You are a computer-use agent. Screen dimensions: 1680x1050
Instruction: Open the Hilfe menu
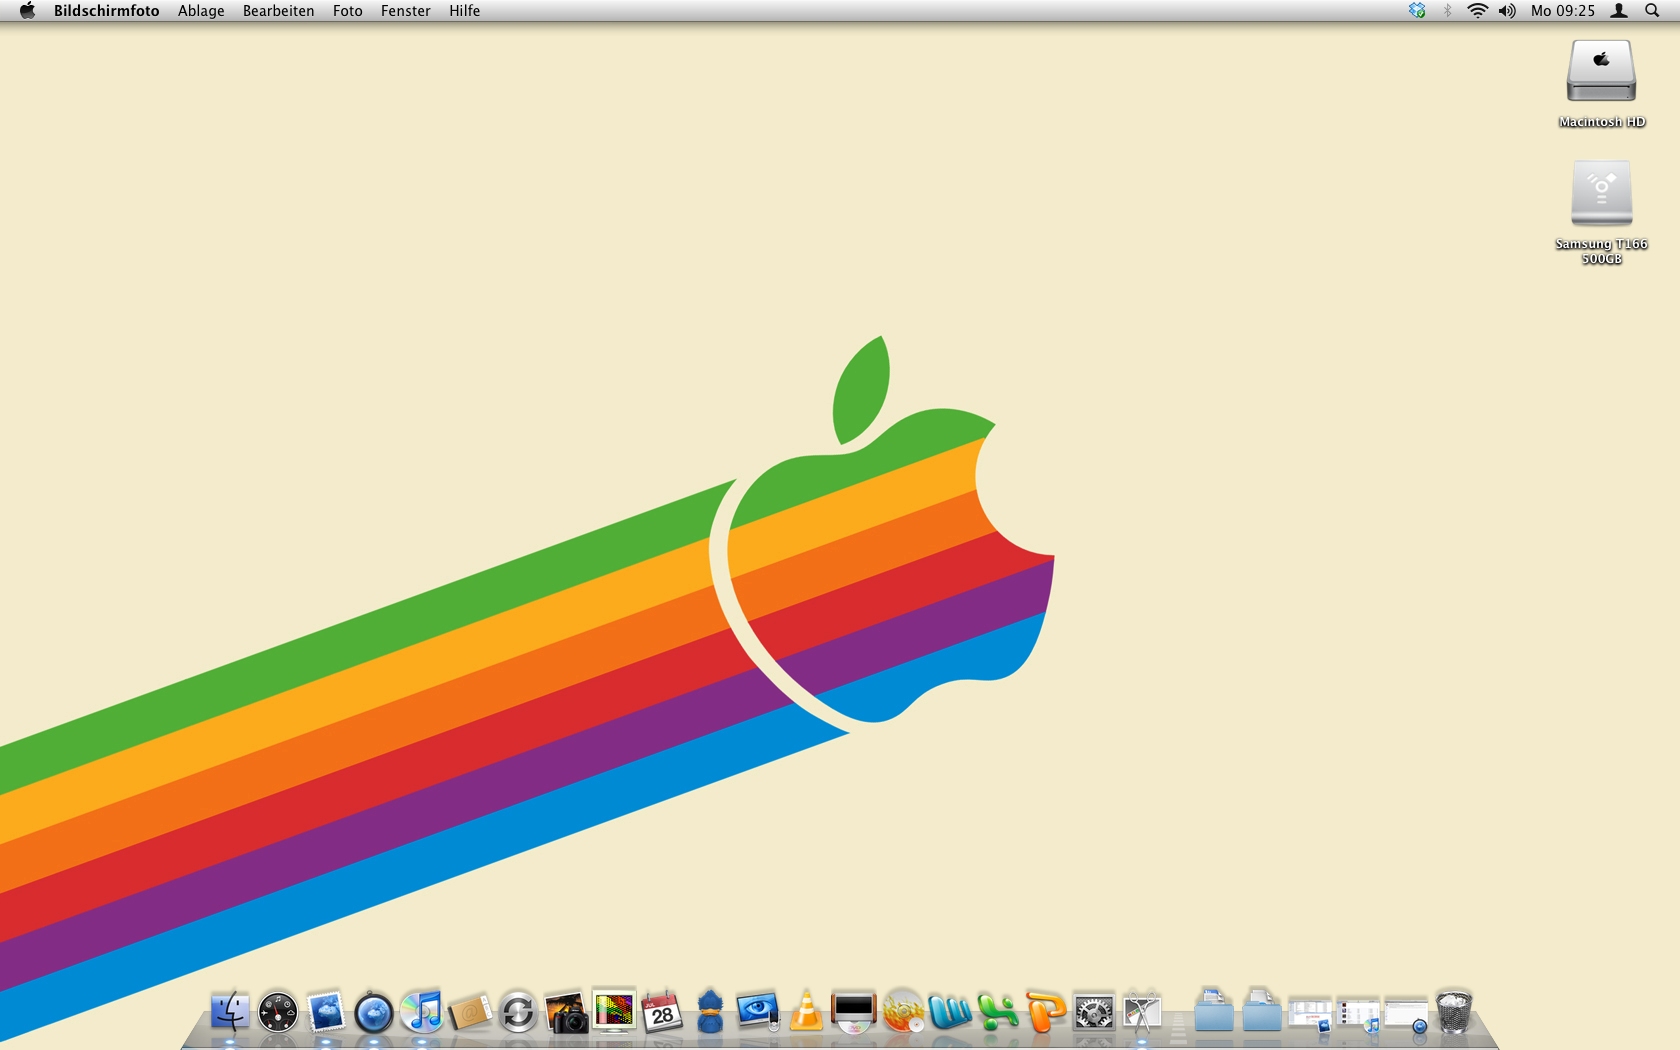click(x=464, y=11)
